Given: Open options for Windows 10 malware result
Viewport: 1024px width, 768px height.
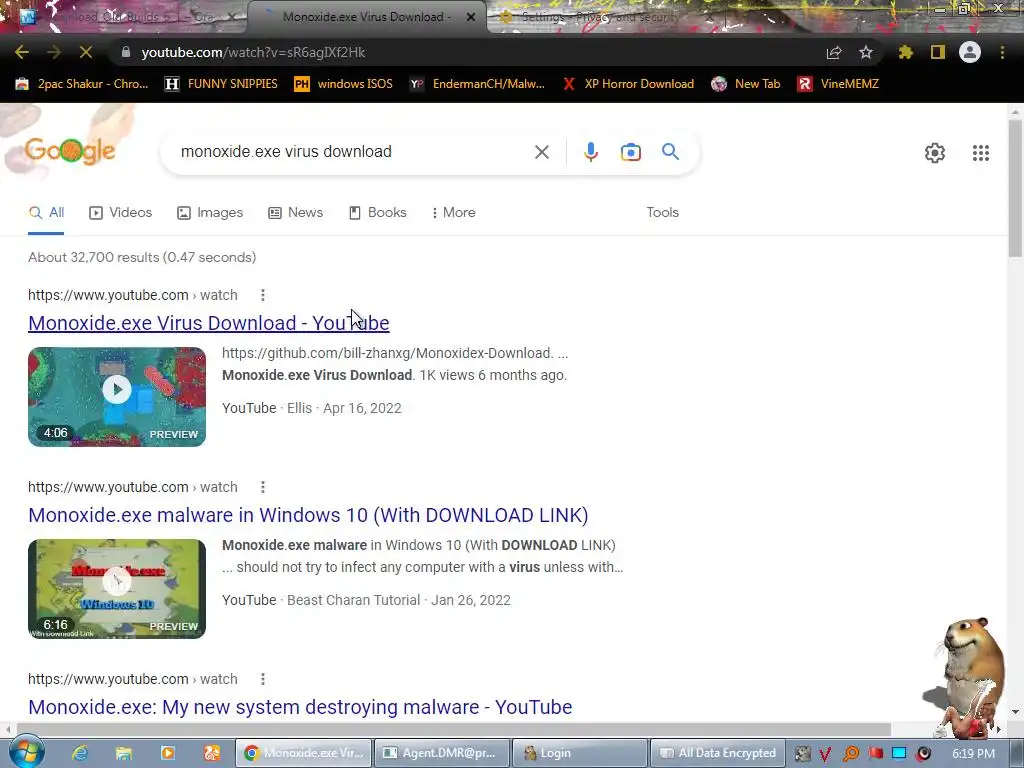Looking at the screenshot, I should tap(263, 487).
